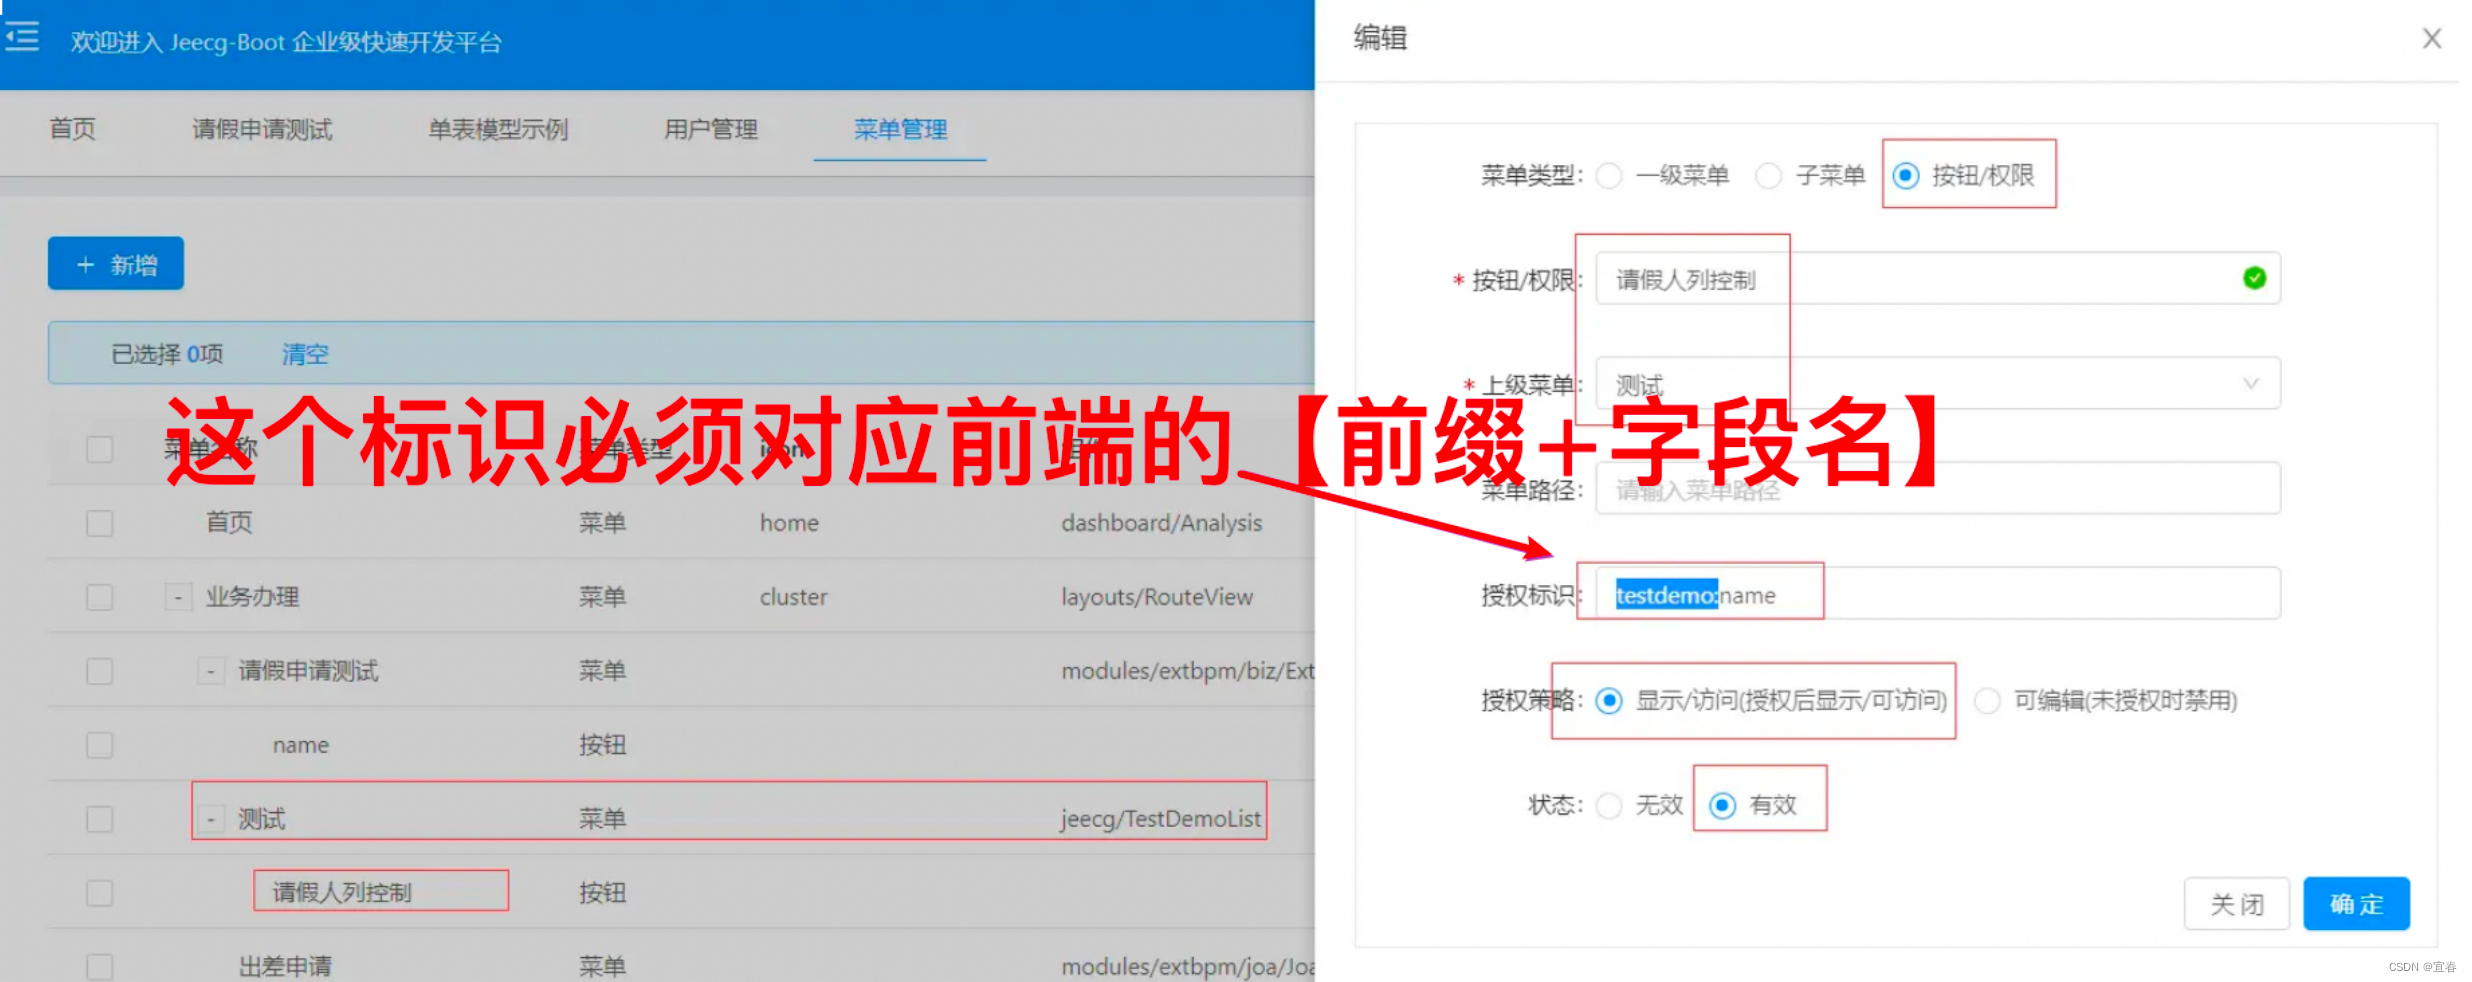Check the 请假申请测试 row checkbox
The height and width of the screenshot is (982, 2472).
(99, 671)
